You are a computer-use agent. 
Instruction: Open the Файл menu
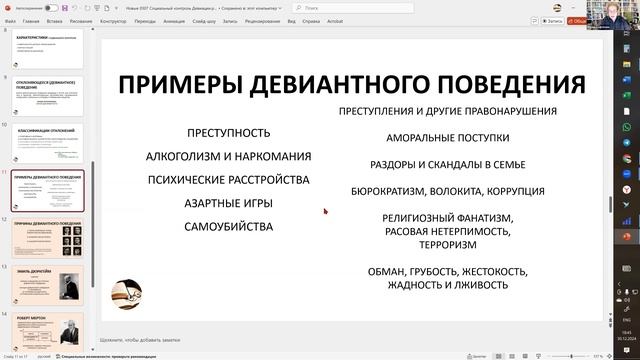10,21
